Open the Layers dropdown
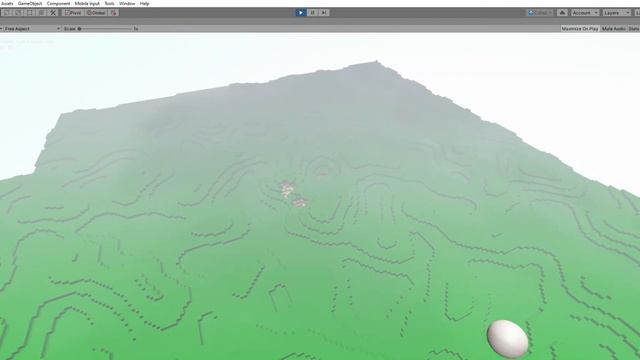The height and width of the screenshot is (360, 640). coord(616,13)
